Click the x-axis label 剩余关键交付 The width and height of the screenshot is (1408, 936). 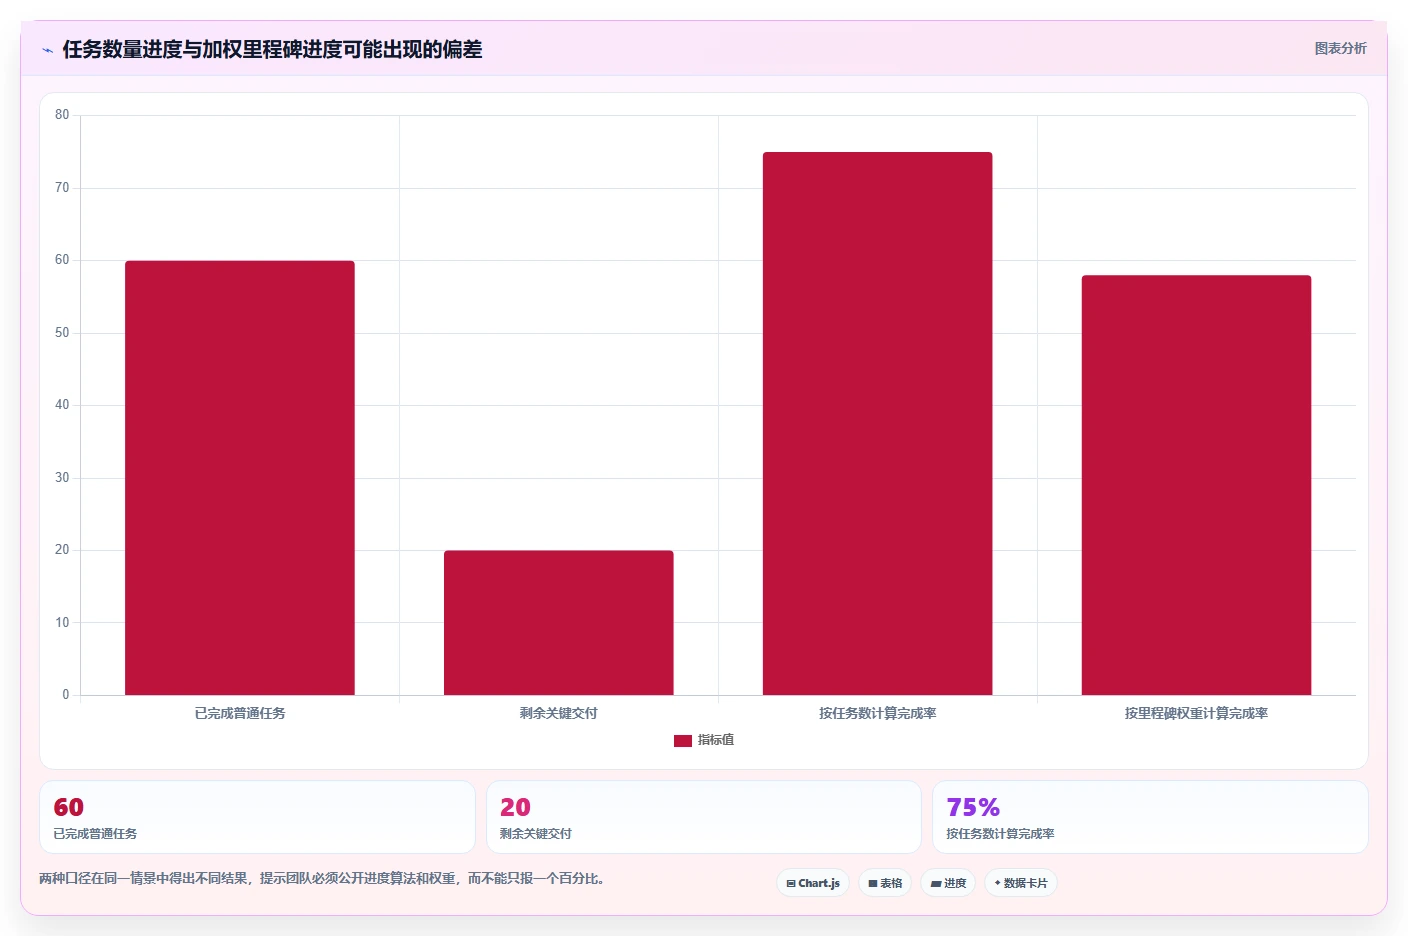coord(559,713)
